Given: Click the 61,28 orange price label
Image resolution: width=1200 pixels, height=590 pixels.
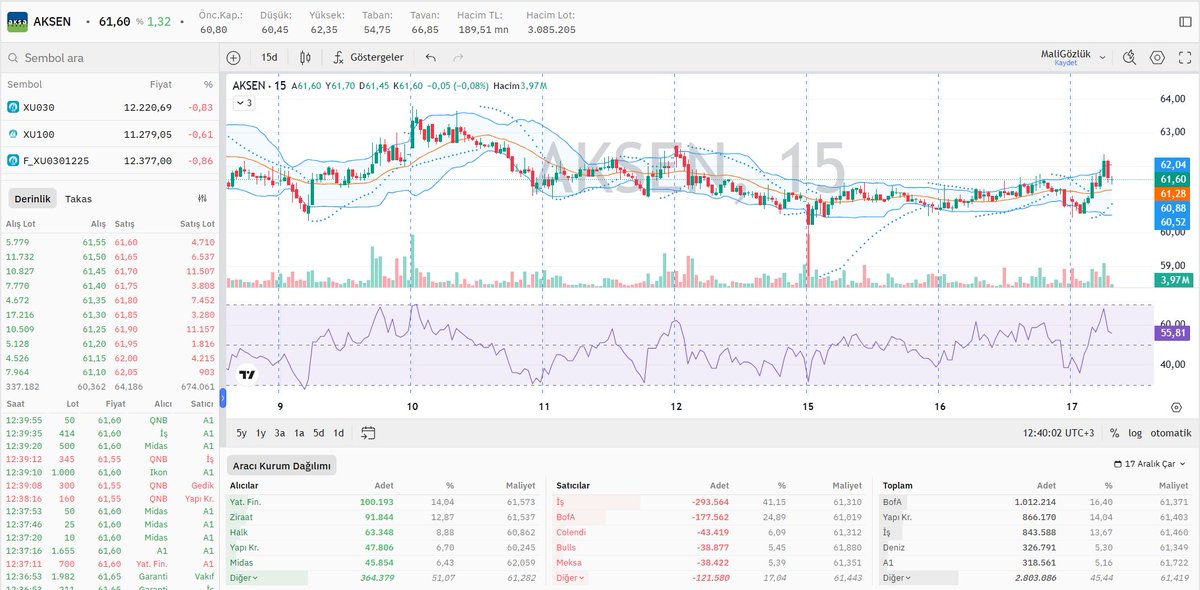Looking at the screenshot, I should 1173,192.
